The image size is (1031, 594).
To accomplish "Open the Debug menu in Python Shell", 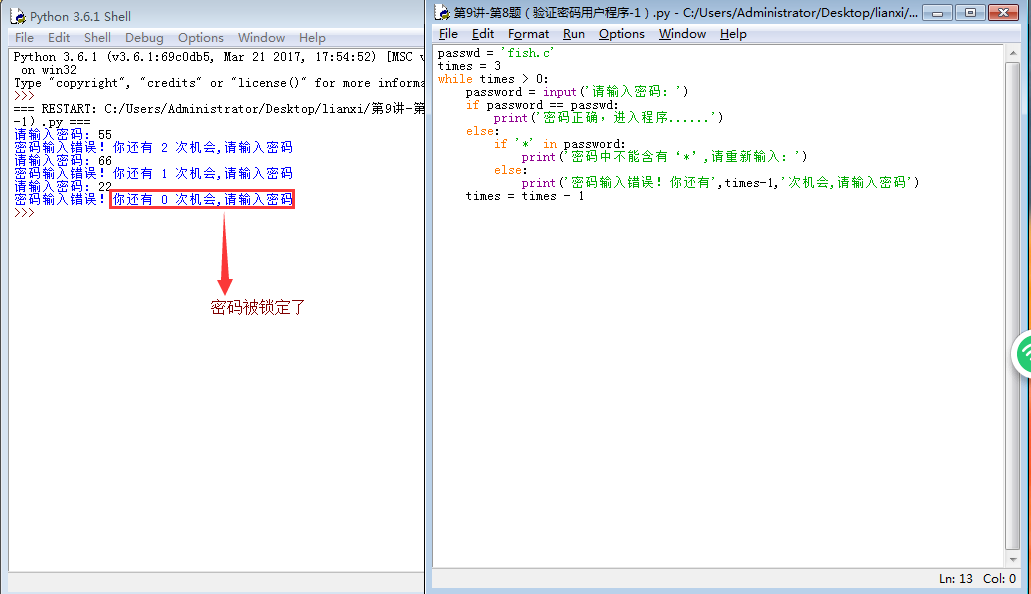I will pos(144,38).
